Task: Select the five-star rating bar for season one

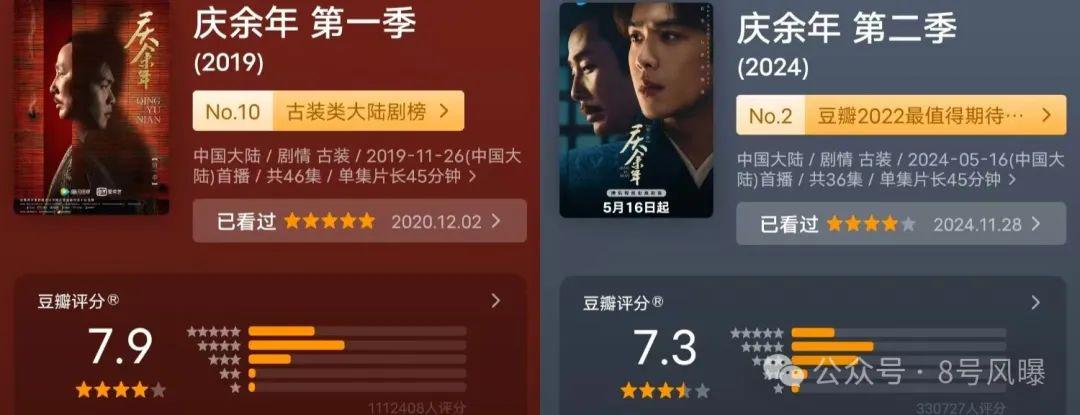Action: click(x=357, y=331)
